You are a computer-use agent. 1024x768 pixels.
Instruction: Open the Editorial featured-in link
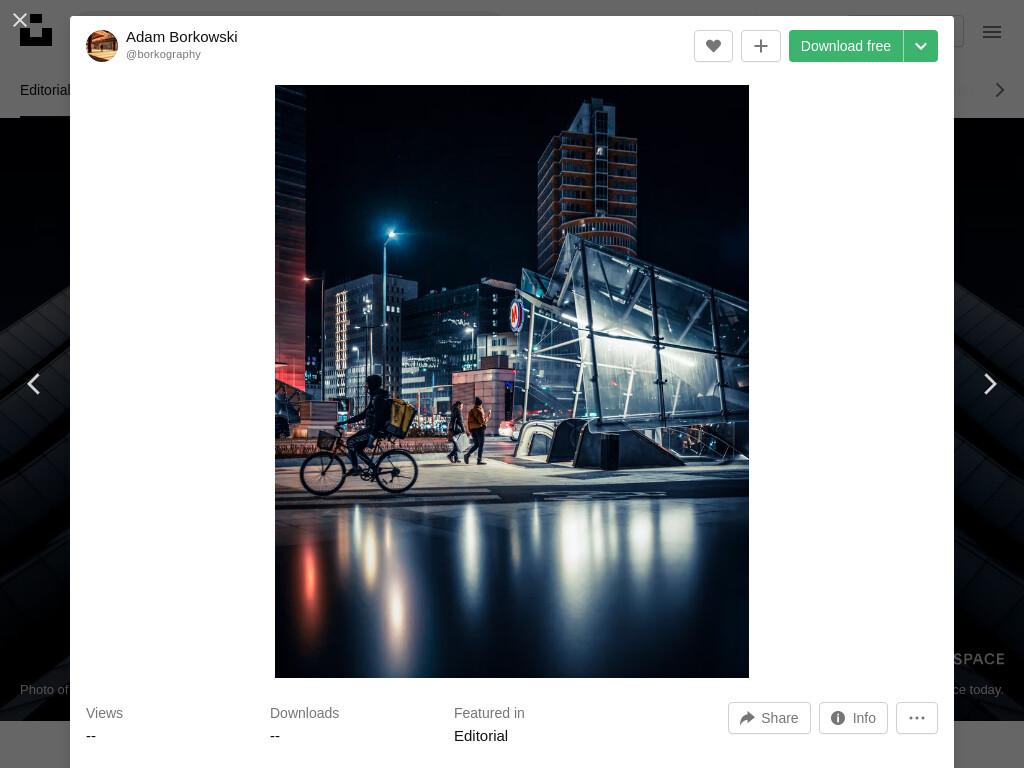(481, 736)
